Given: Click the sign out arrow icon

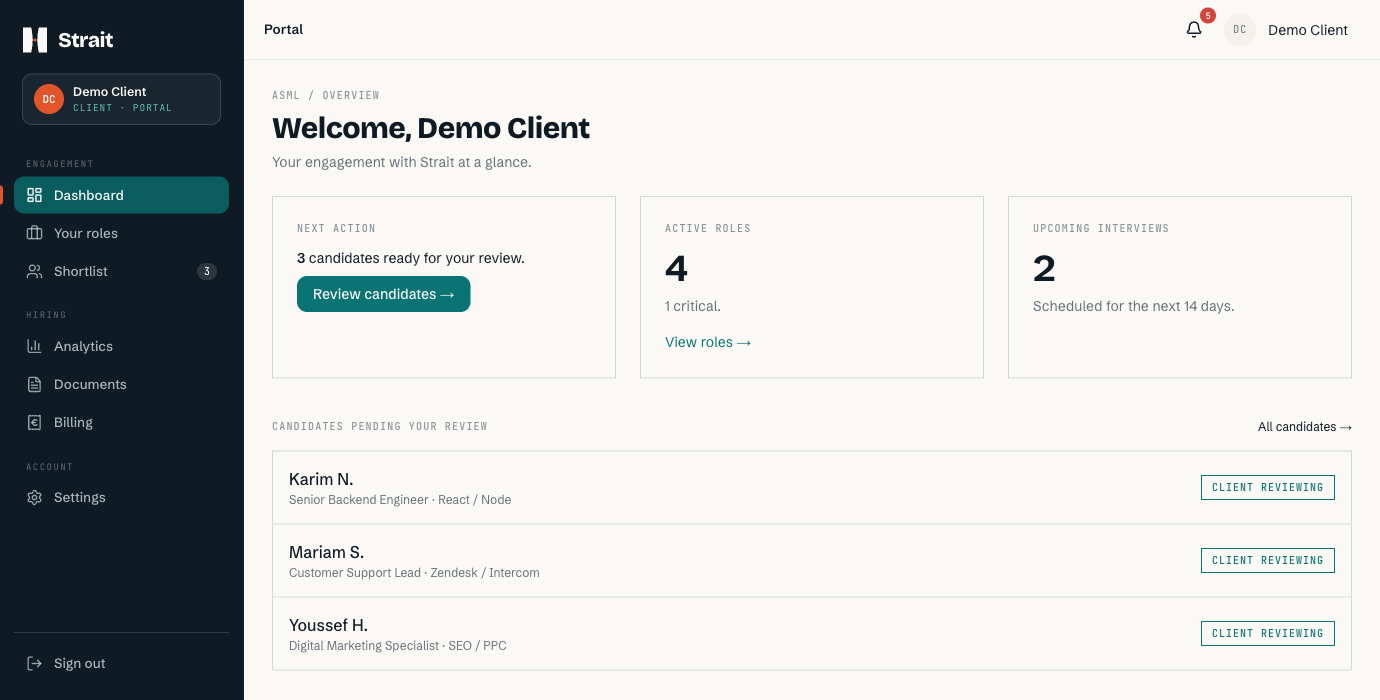Looking at the screenshot, I should [35, 663].
